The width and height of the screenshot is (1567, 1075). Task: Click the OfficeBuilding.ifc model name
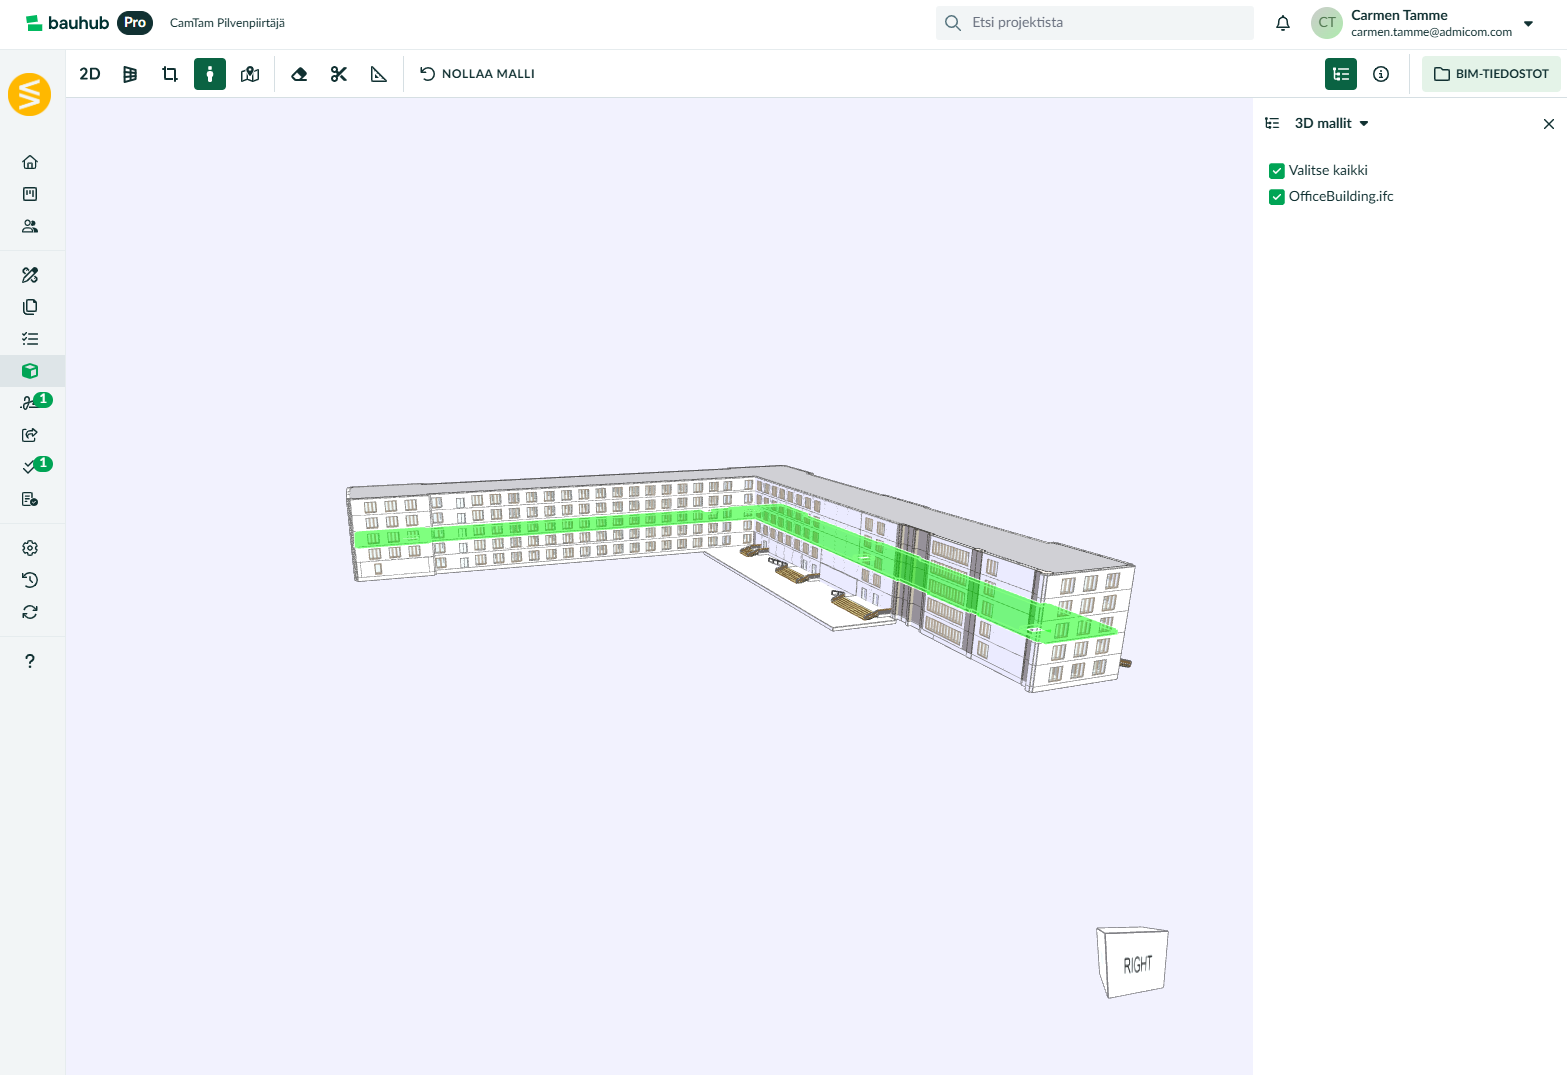tap(1341, 196)
